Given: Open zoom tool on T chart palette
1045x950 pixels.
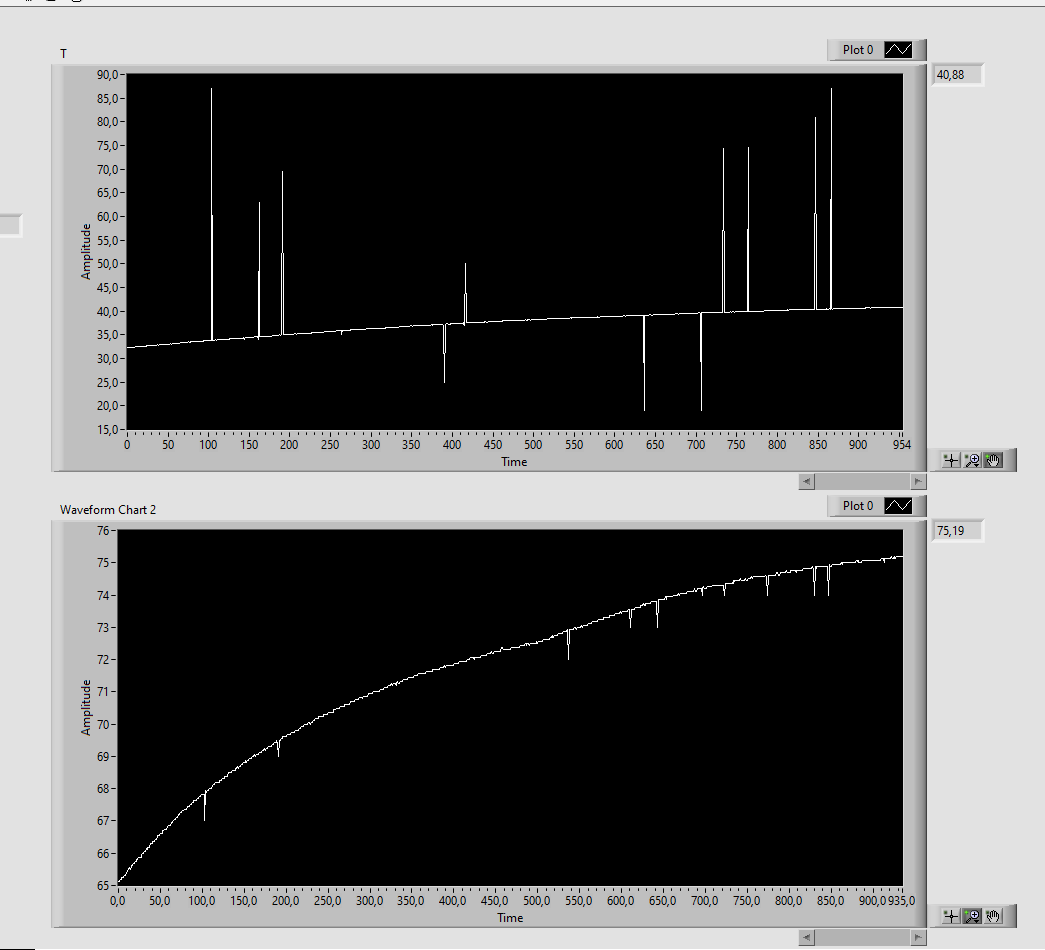Looking at the screenshot, I should coord(972,460).
